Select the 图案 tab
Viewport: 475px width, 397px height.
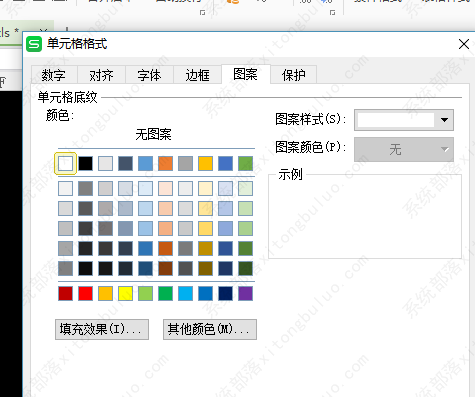click(246, 74)
